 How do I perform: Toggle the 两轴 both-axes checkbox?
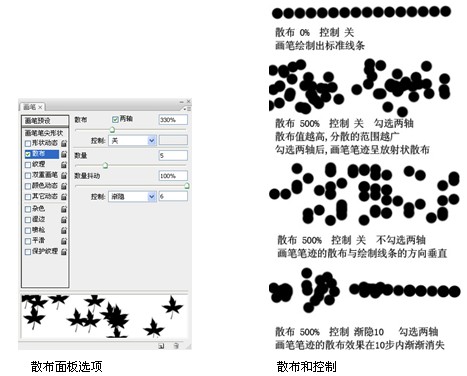[115, 119]
